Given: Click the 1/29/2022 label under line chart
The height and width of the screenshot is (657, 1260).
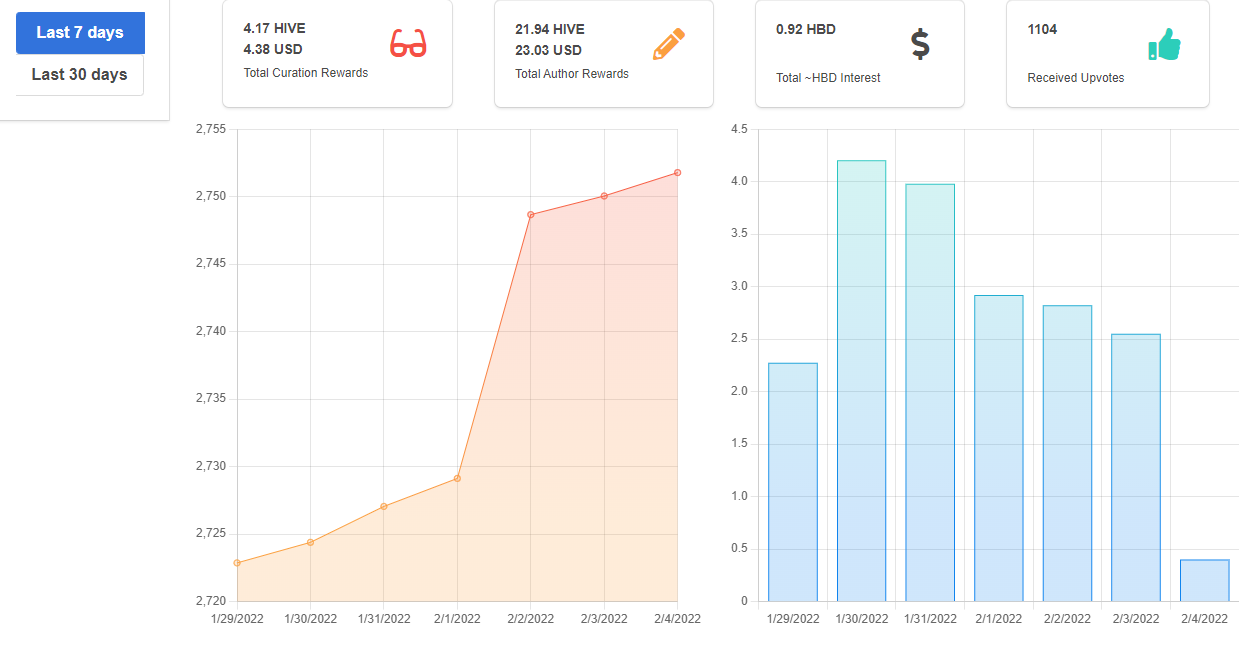Looking at the screenshot, I should point(237,619).
